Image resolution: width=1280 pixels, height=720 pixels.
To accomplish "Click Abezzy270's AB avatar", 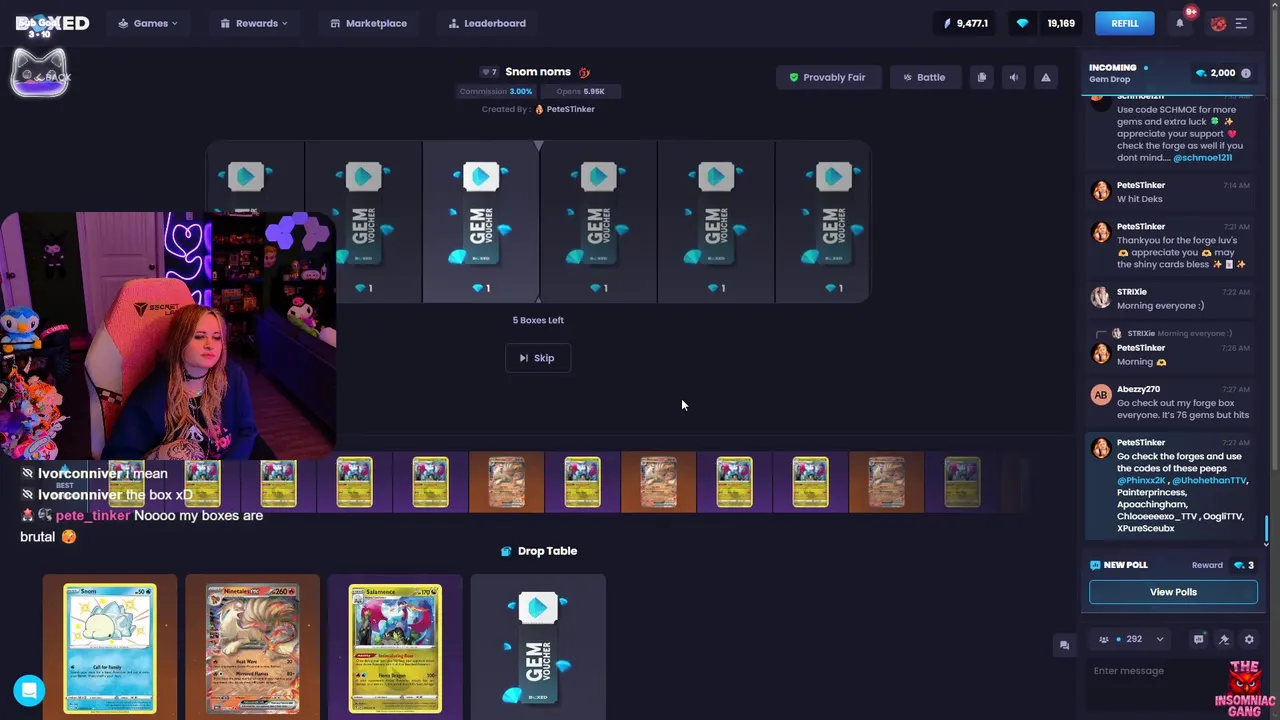I will click(x=1101, y=394).
